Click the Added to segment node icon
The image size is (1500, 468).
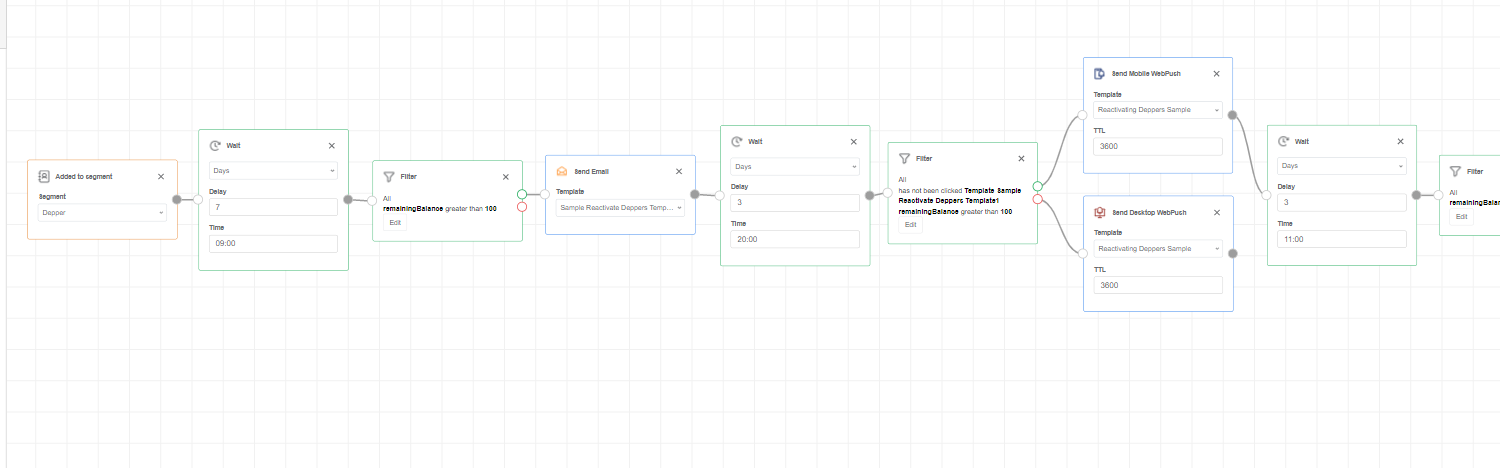coord(44,176)
